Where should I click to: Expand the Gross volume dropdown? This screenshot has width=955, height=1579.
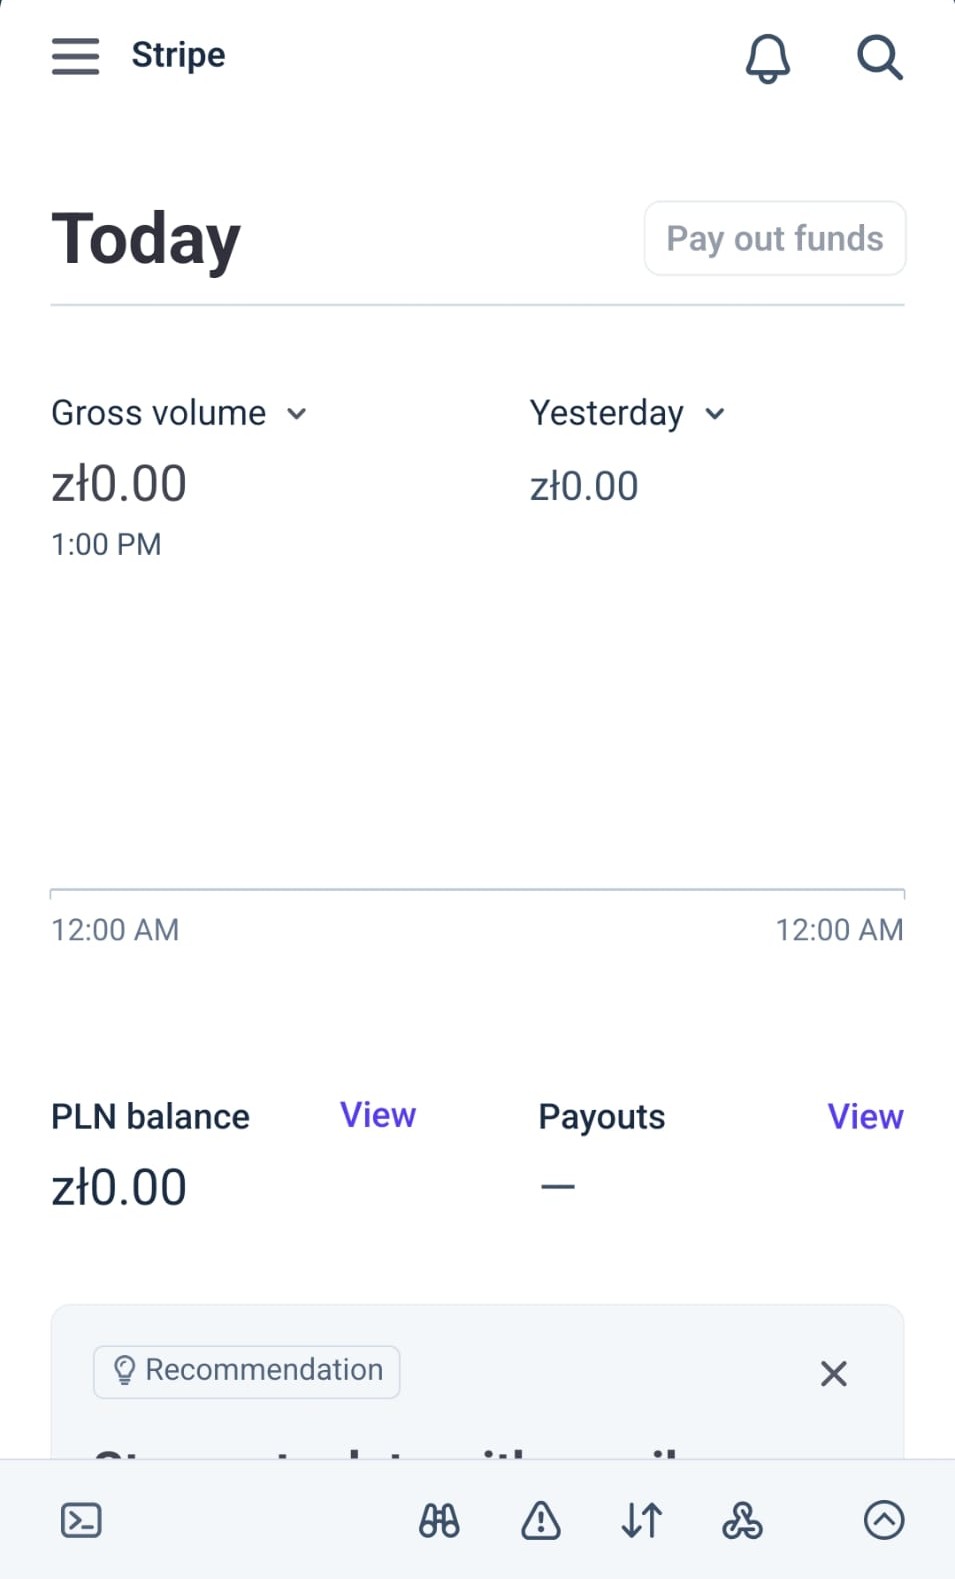pyautogui.click(x=179, y=413)
